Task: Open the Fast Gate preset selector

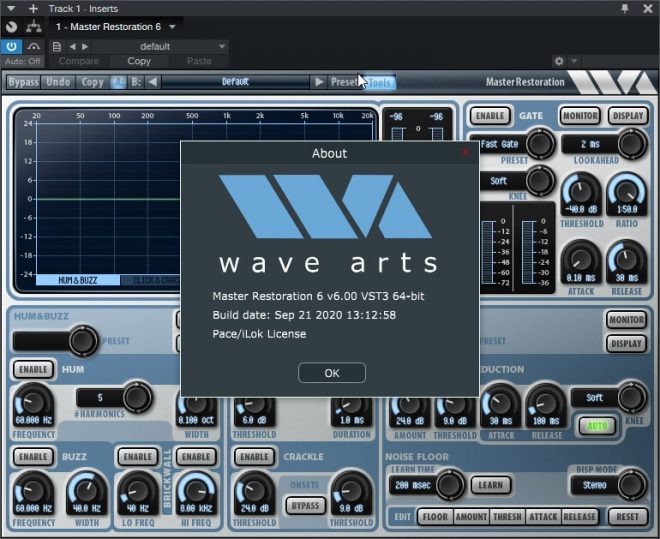Action: tap(511, 144)
